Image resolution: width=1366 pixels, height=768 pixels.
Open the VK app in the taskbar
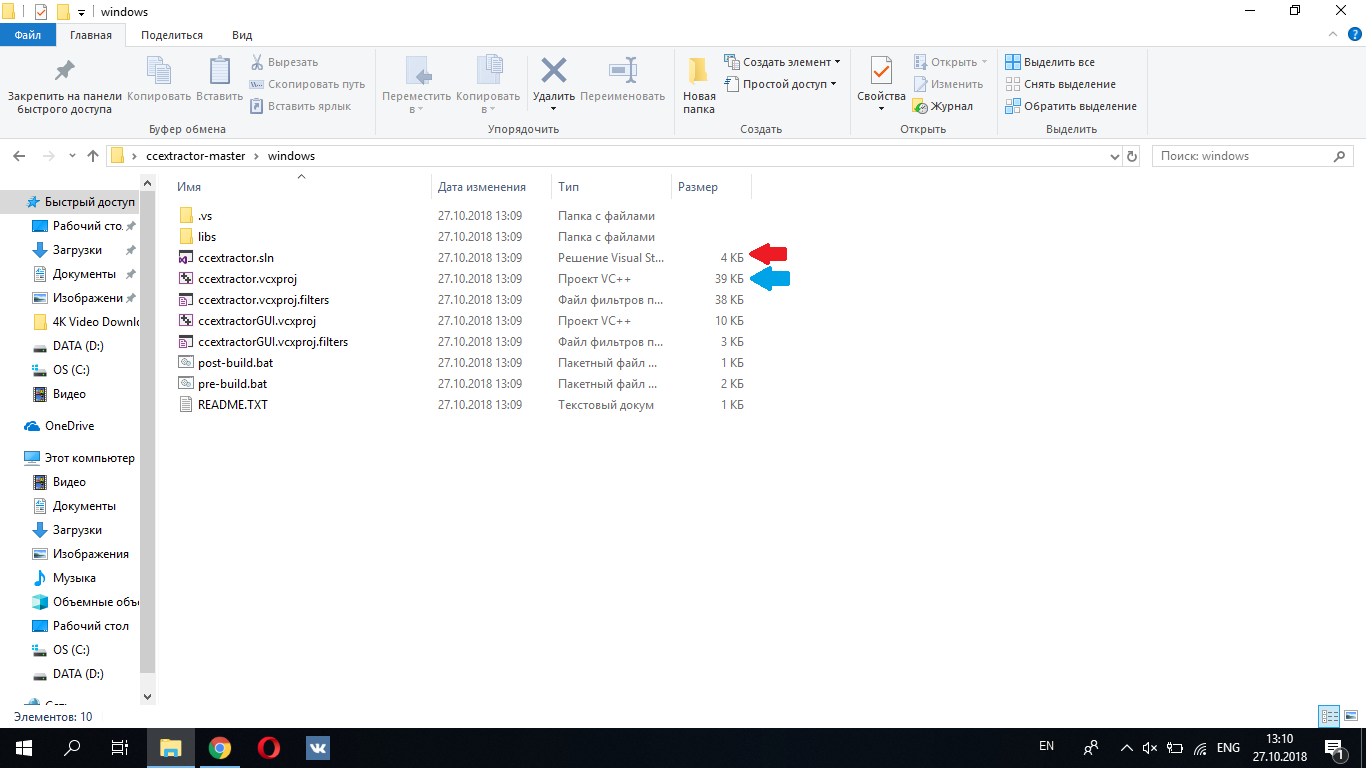pyautogui.click(x=318, y=748)
